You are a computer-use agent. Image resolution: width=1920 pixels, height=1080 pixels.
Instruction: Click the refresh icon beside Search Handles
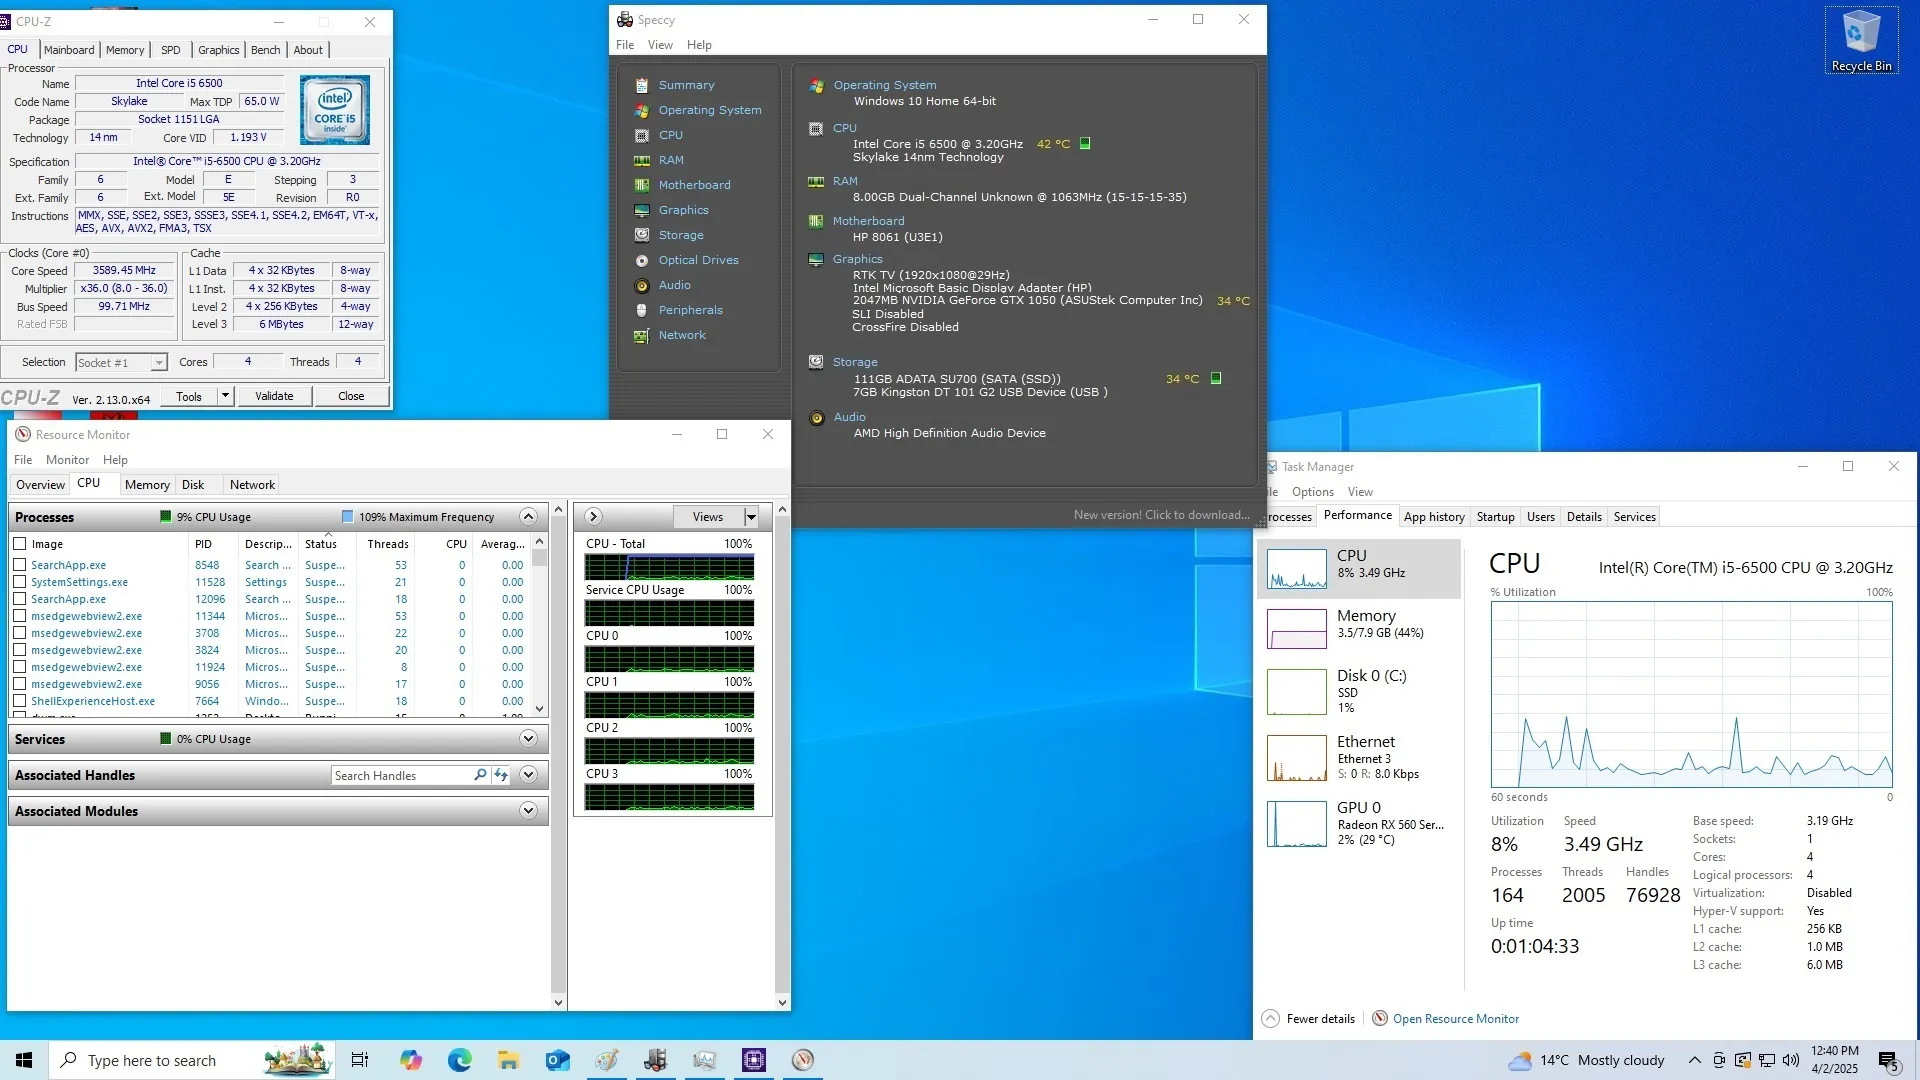pyautogui.click(x=501, y=775)
